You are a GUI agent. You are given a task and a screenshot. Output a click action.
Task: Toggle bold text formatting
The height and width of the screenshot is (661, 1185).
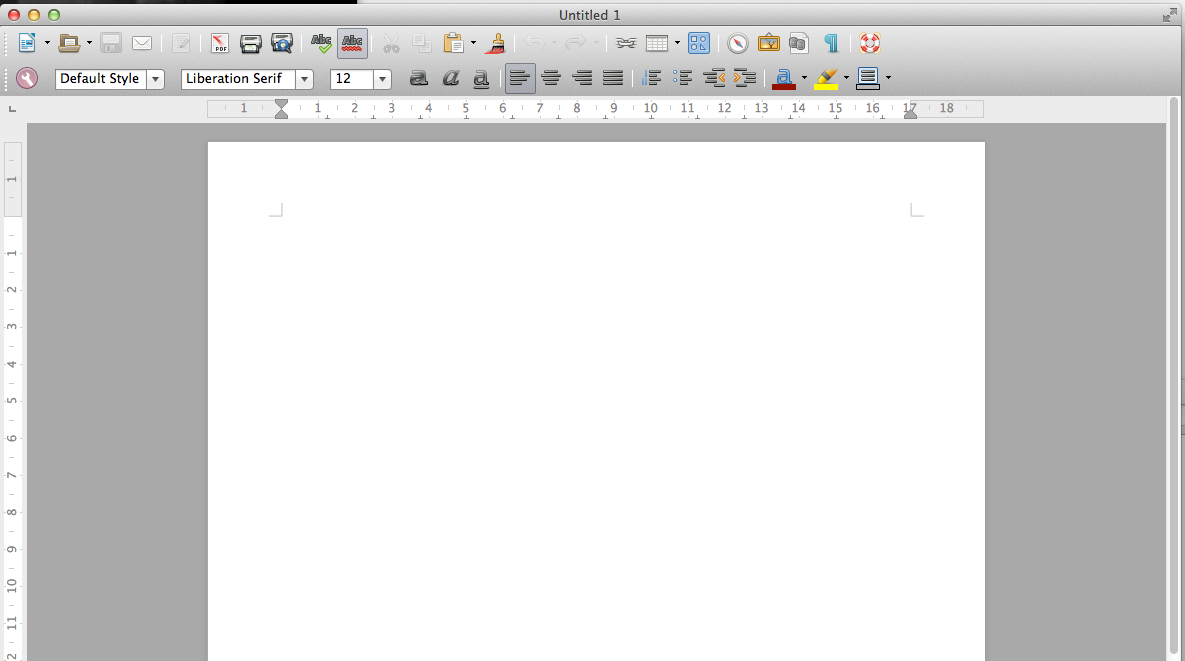coord(419,78)
